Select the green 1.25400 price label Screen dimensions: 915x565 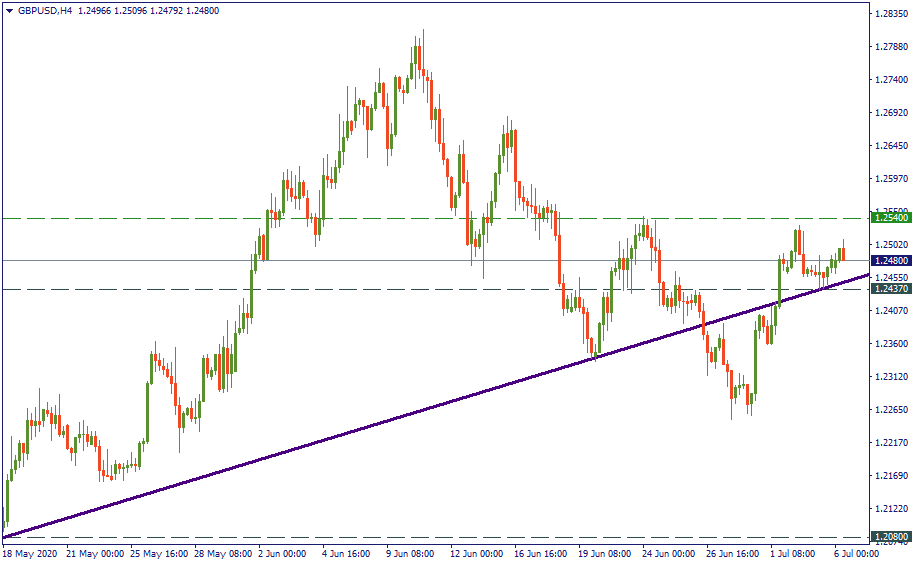coord(890,217)
